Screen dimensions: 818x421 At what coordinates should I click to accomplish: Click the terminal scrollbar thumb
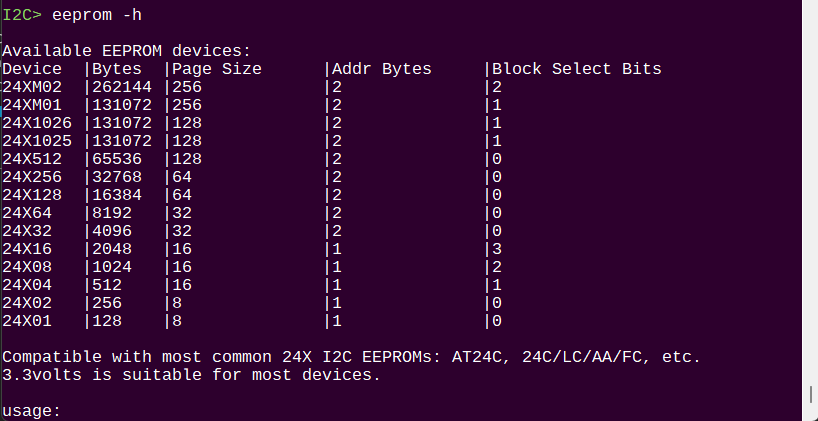point(811,394)
